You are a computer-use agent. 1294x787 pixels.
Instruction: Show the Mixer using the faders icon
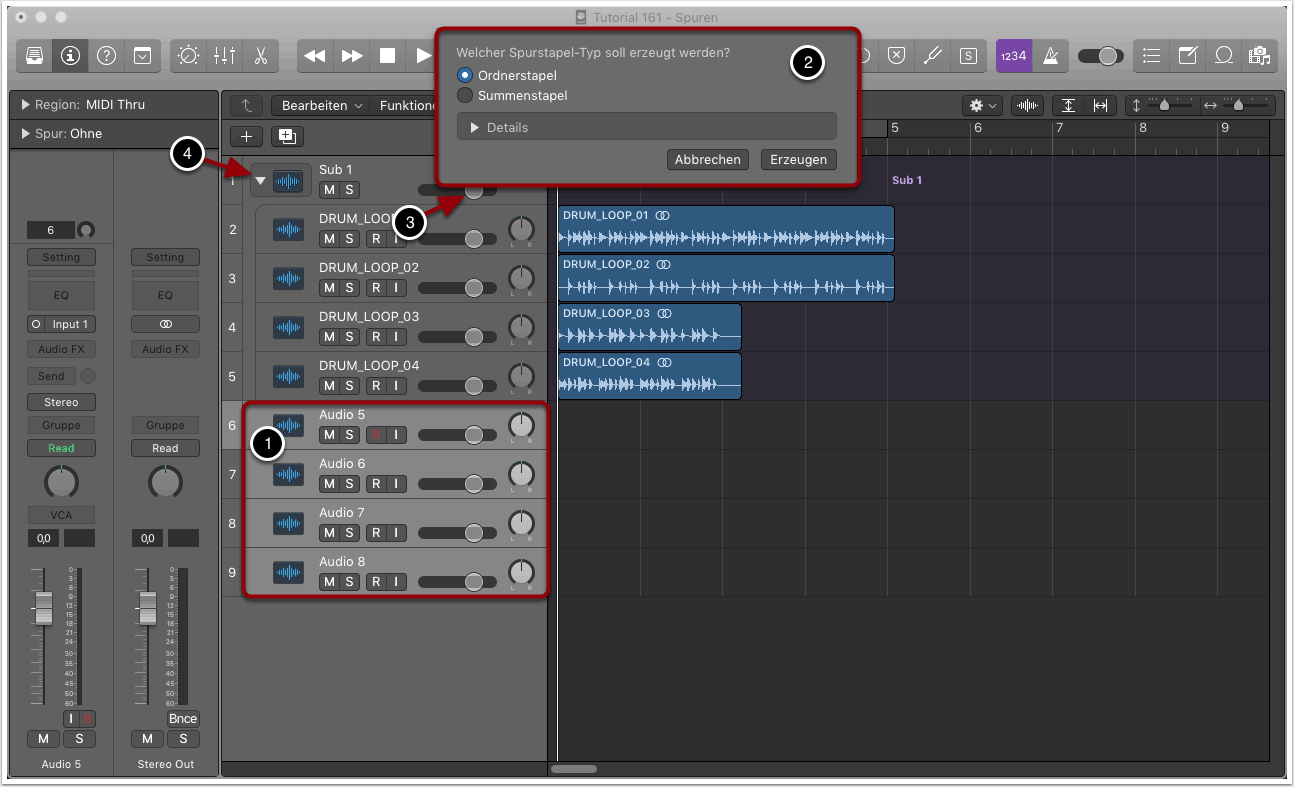point(224,56)
